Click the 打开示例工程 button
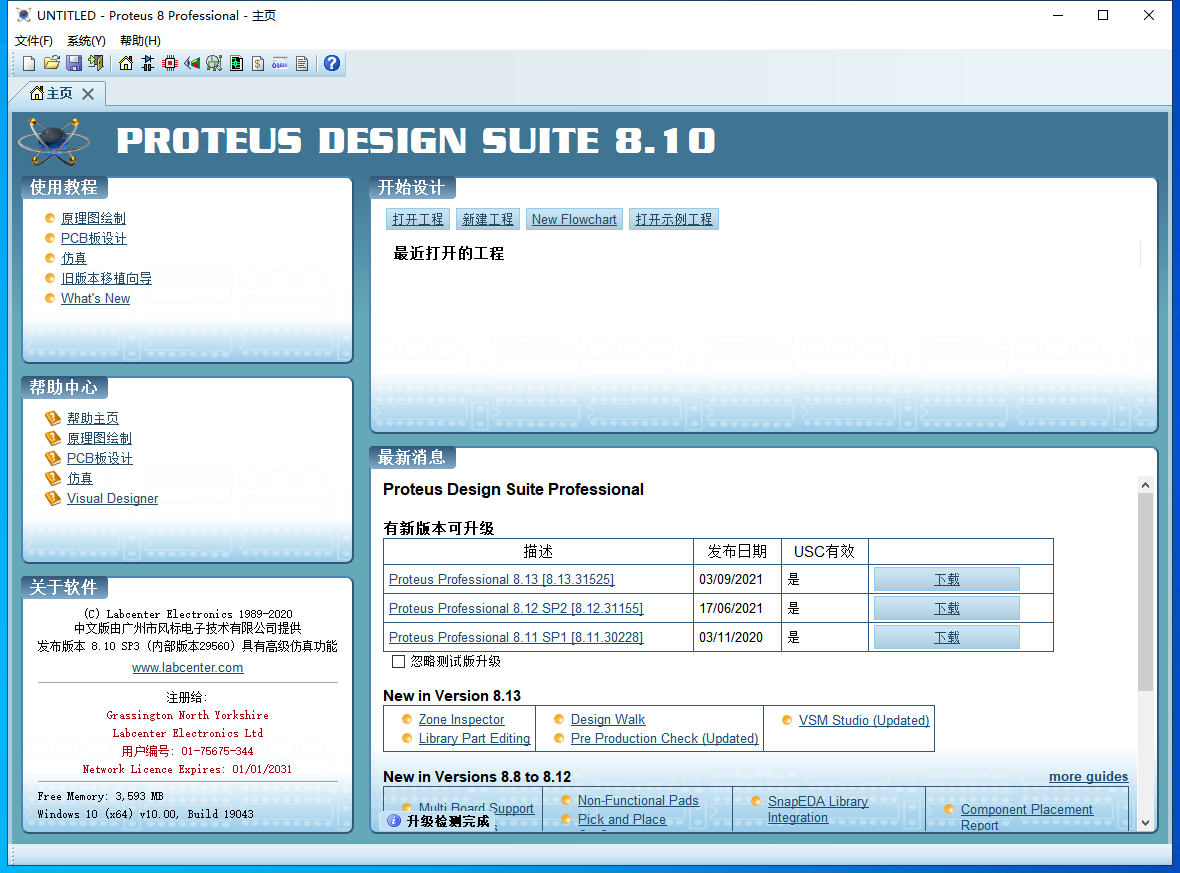 point(674,220)
